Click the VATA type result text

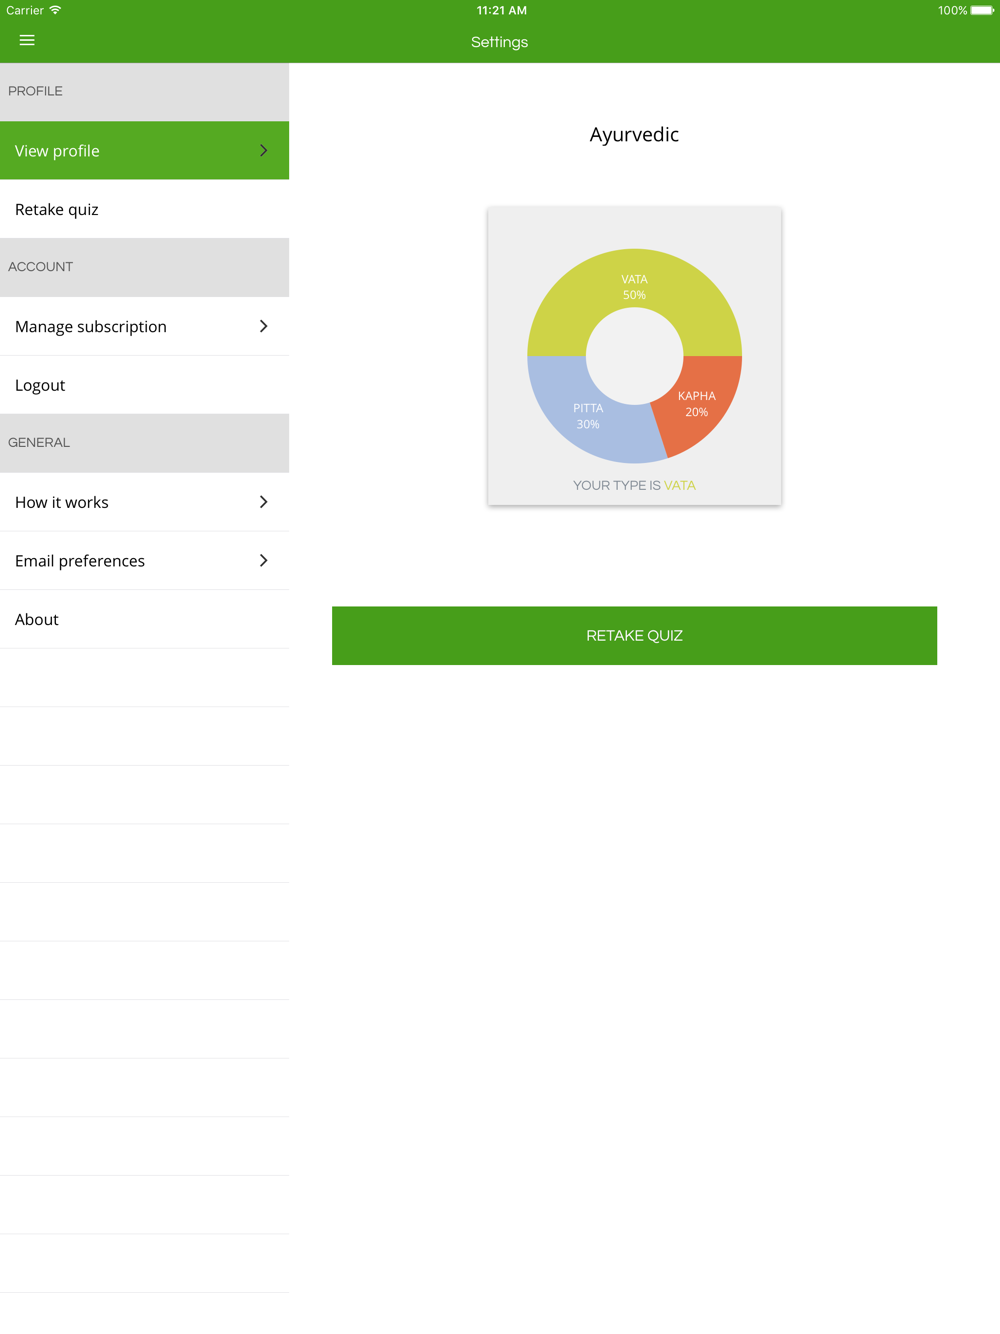click(x=680, y=485)
